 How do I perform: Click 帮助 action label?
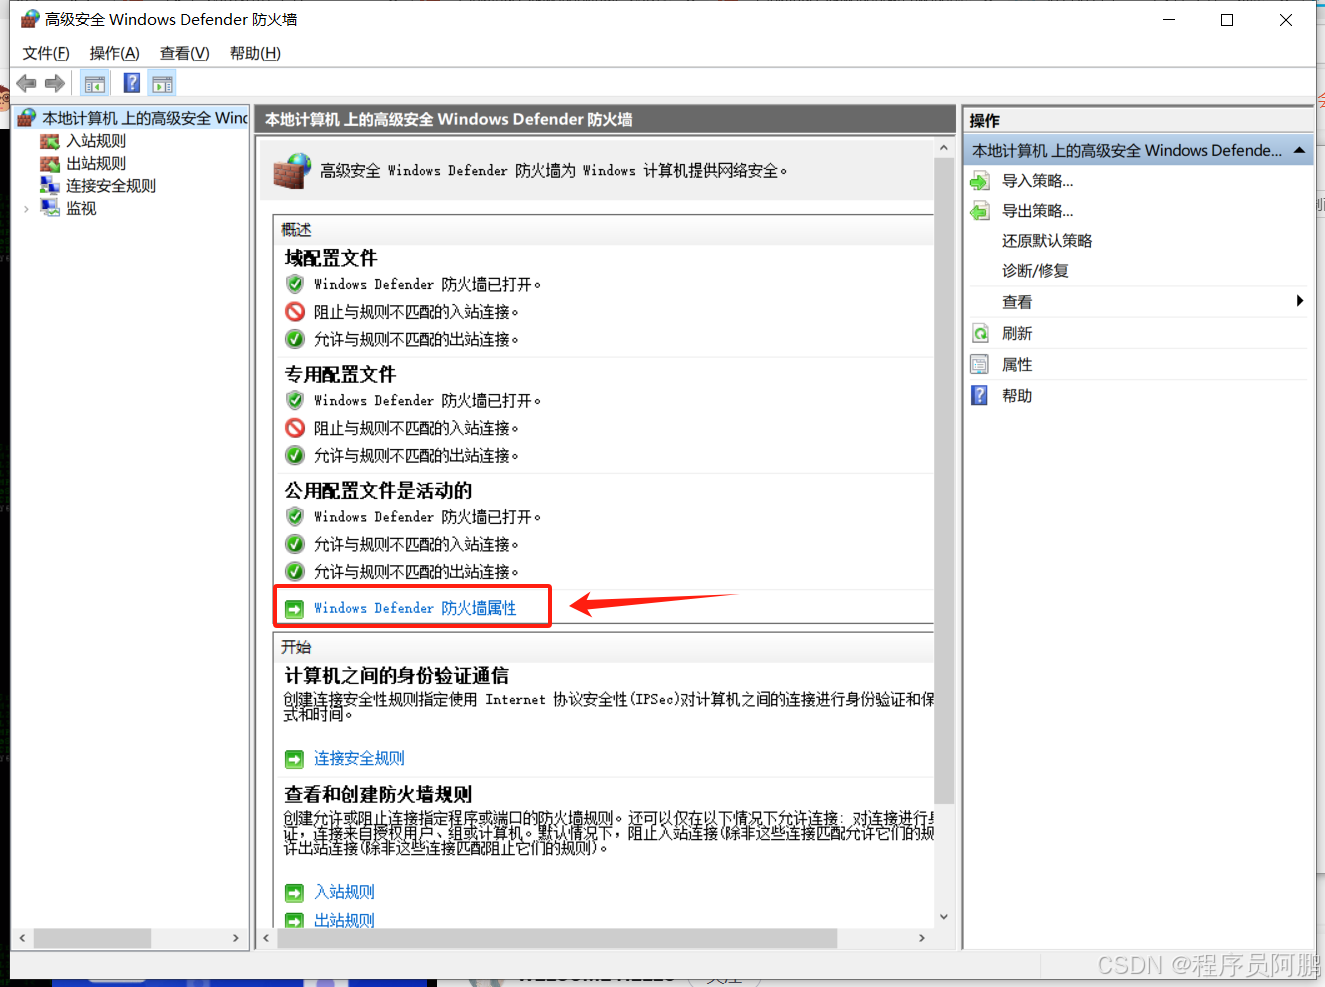click(1017, 395)
